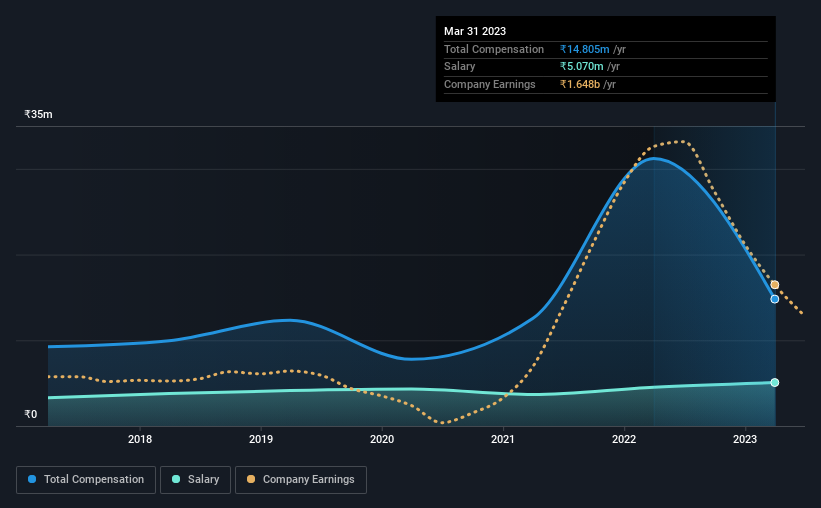Click the 2021 x-axis label
The width and height of the screenshot is (821, 508).
[503, 439]
